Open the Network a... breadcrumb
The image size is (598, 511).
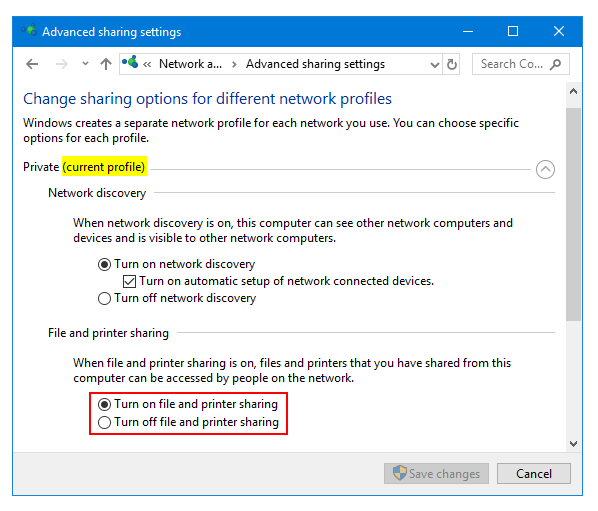(190, 64)
